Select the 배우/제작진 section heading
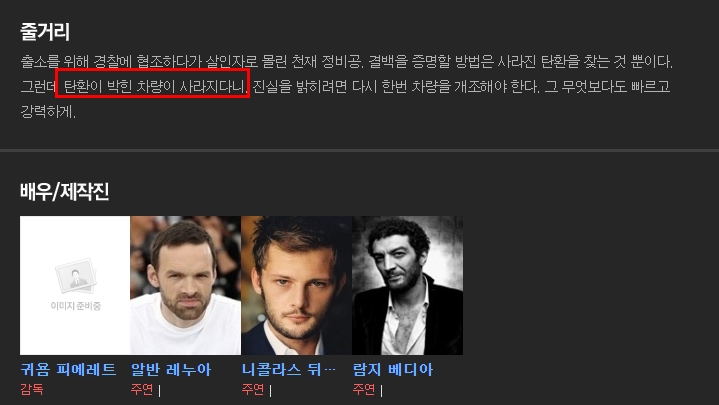Screen dimensions: 719x405 pyautogui.click(x=65, y=191)
